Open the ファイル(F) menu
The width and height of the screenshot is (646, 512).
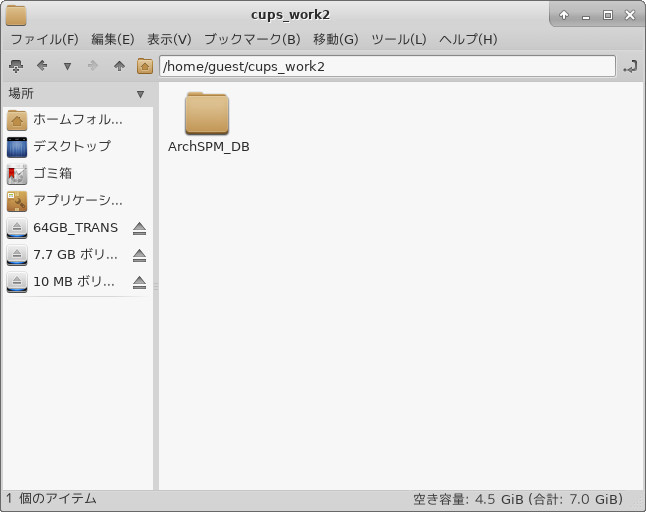[x=44, y=39]
